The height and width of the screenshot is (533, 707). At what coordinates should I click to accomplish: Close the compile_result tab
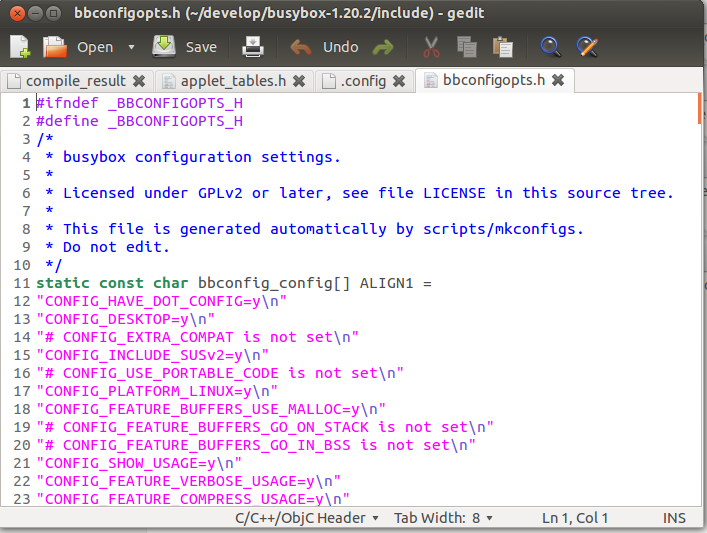coord(139,81)
